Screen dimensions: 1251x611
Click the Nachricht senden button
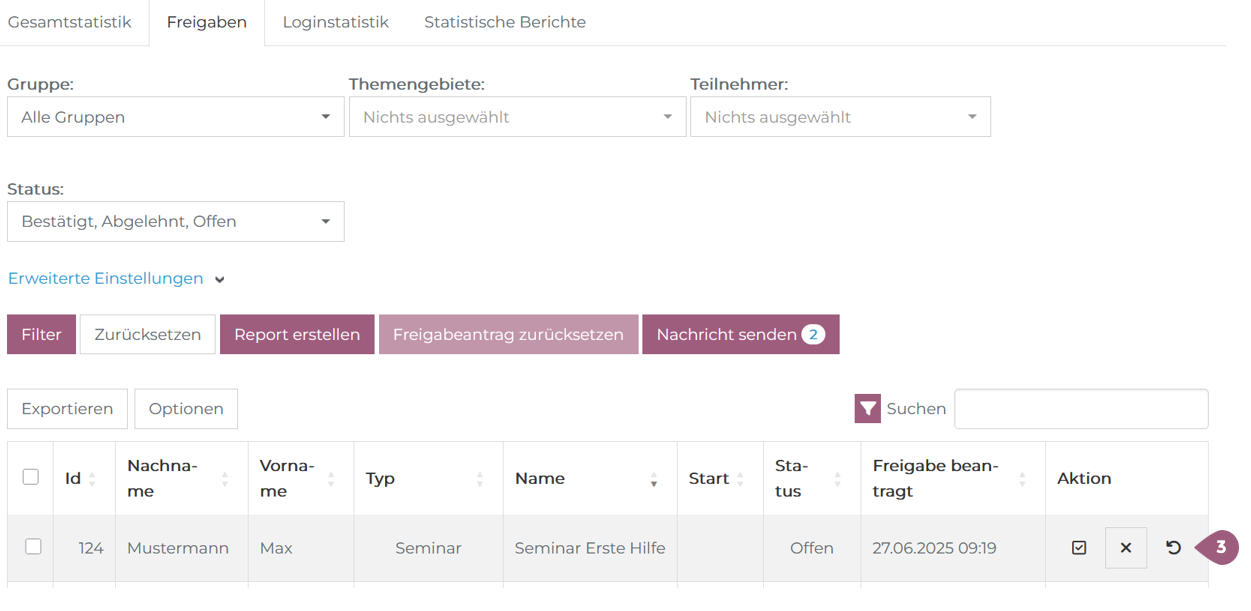pyautogui.click(x=740, y=335)
